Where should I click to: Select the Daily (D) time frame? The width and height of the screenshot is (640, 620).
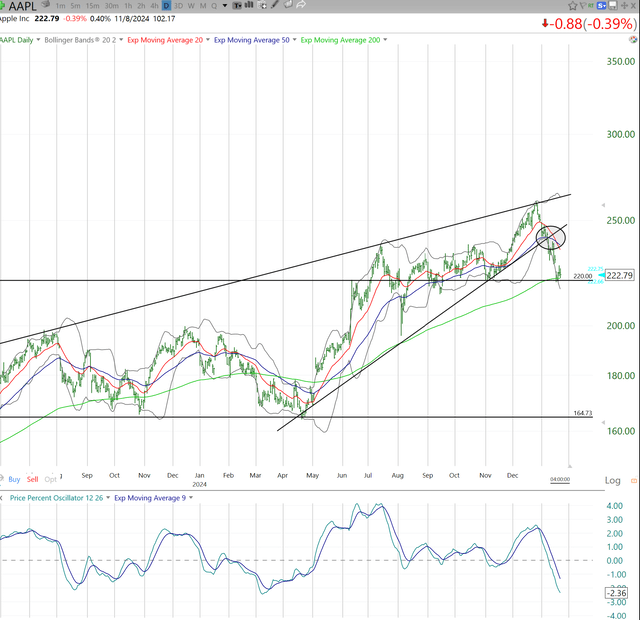click(167, 6)
